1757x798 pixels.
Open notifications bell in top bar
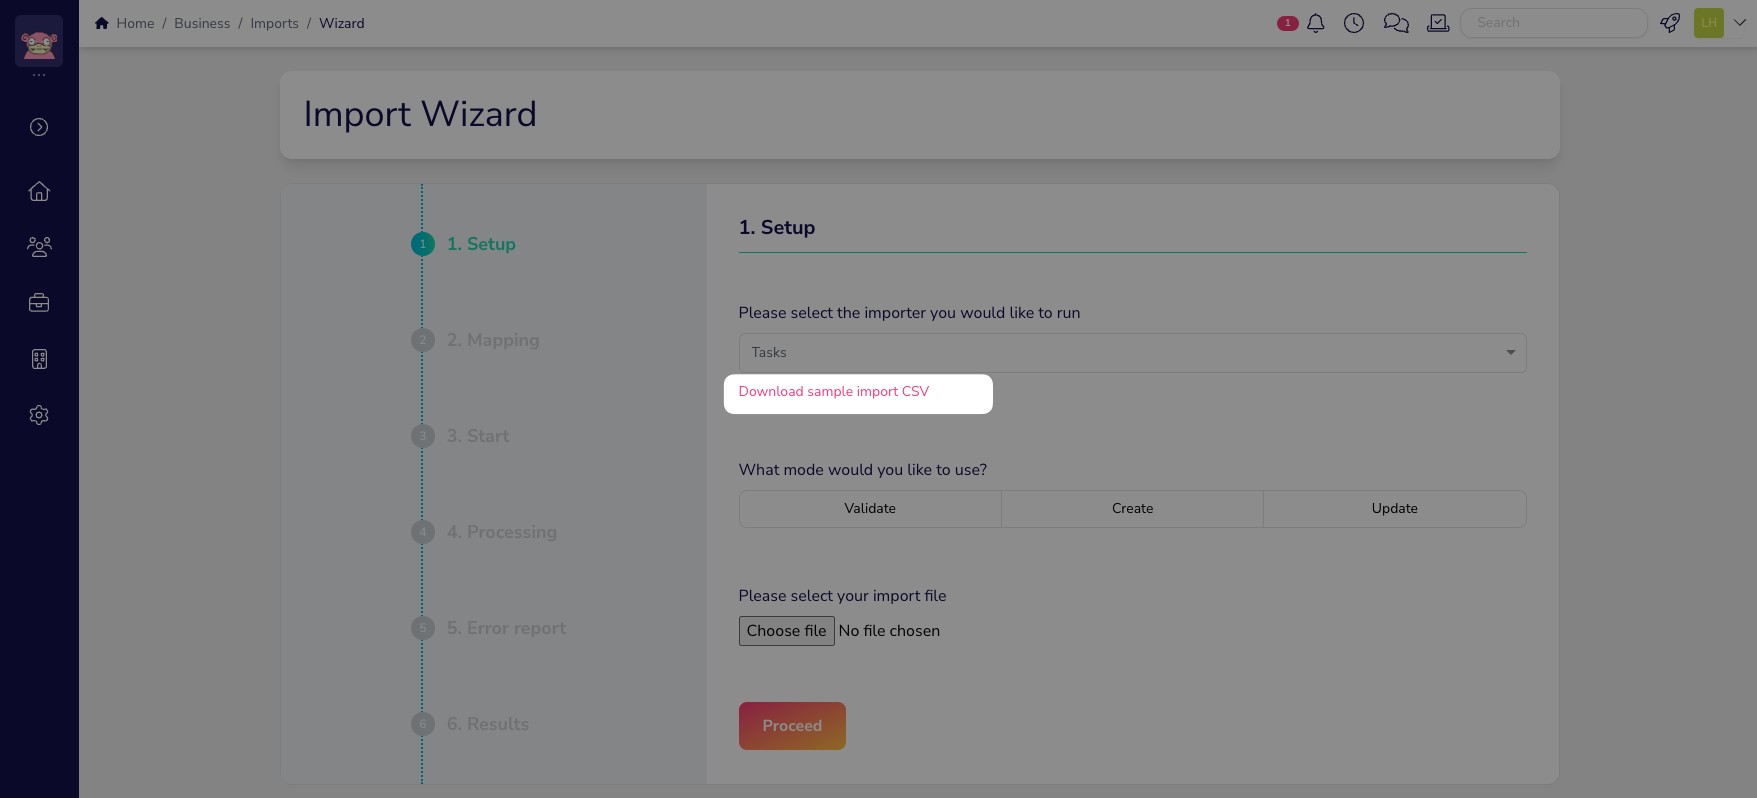[1316, 23]
